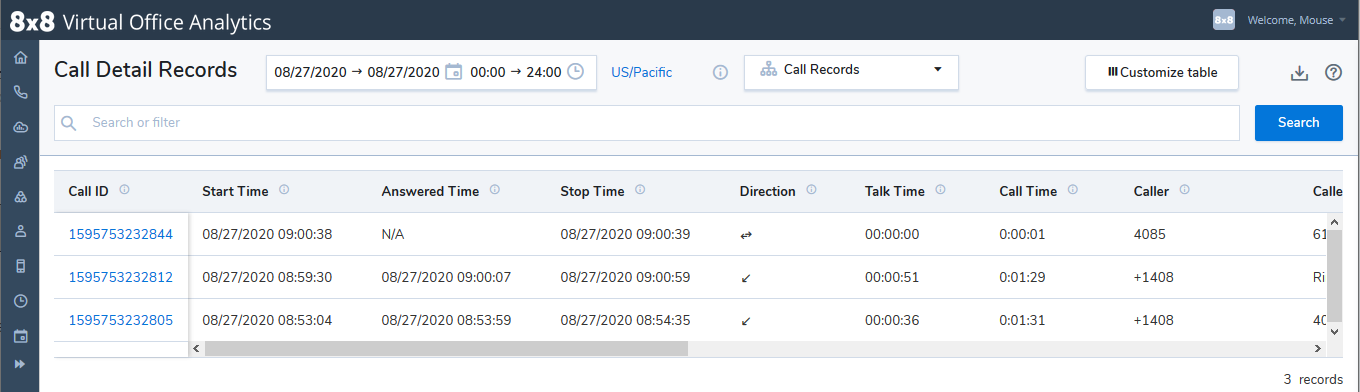Focus the Search or filter field
This screenshot has height=392, width=1360.
(x=648, y=123)
